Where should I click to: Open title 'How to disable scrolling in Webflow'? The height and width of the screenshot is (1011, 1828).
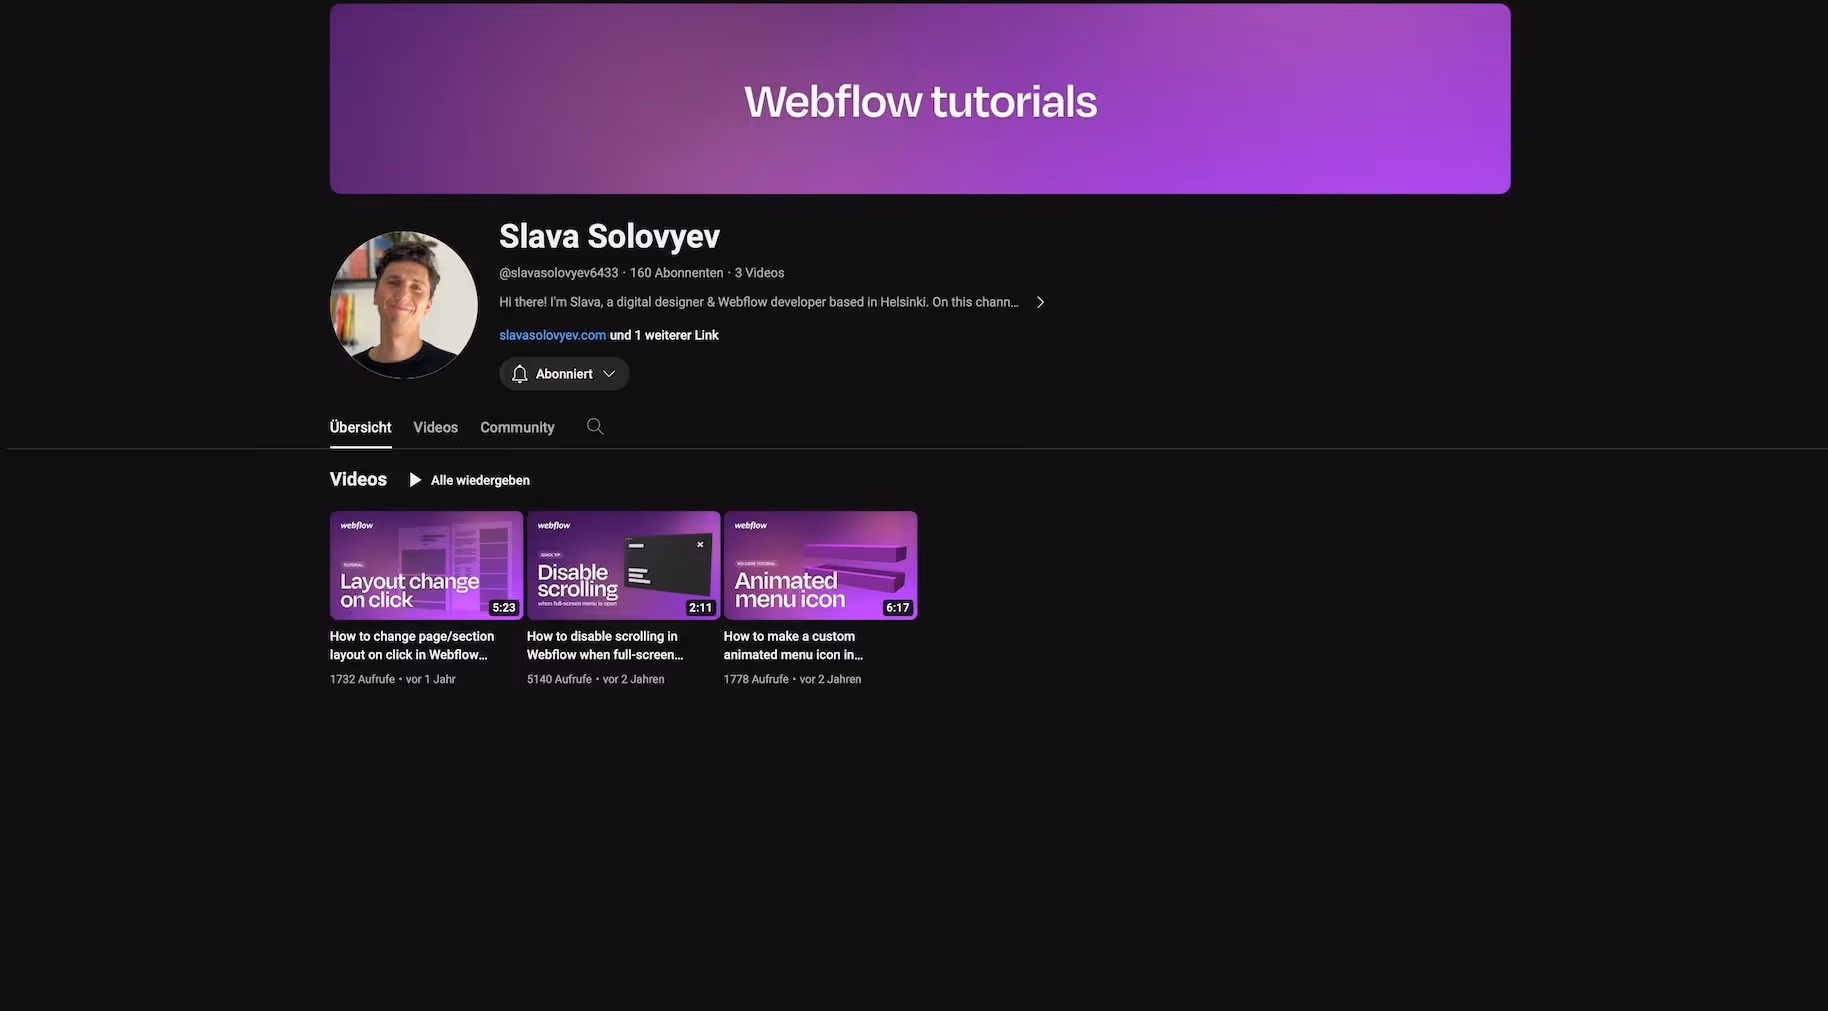pyautogui.click(x=605, y=645)
